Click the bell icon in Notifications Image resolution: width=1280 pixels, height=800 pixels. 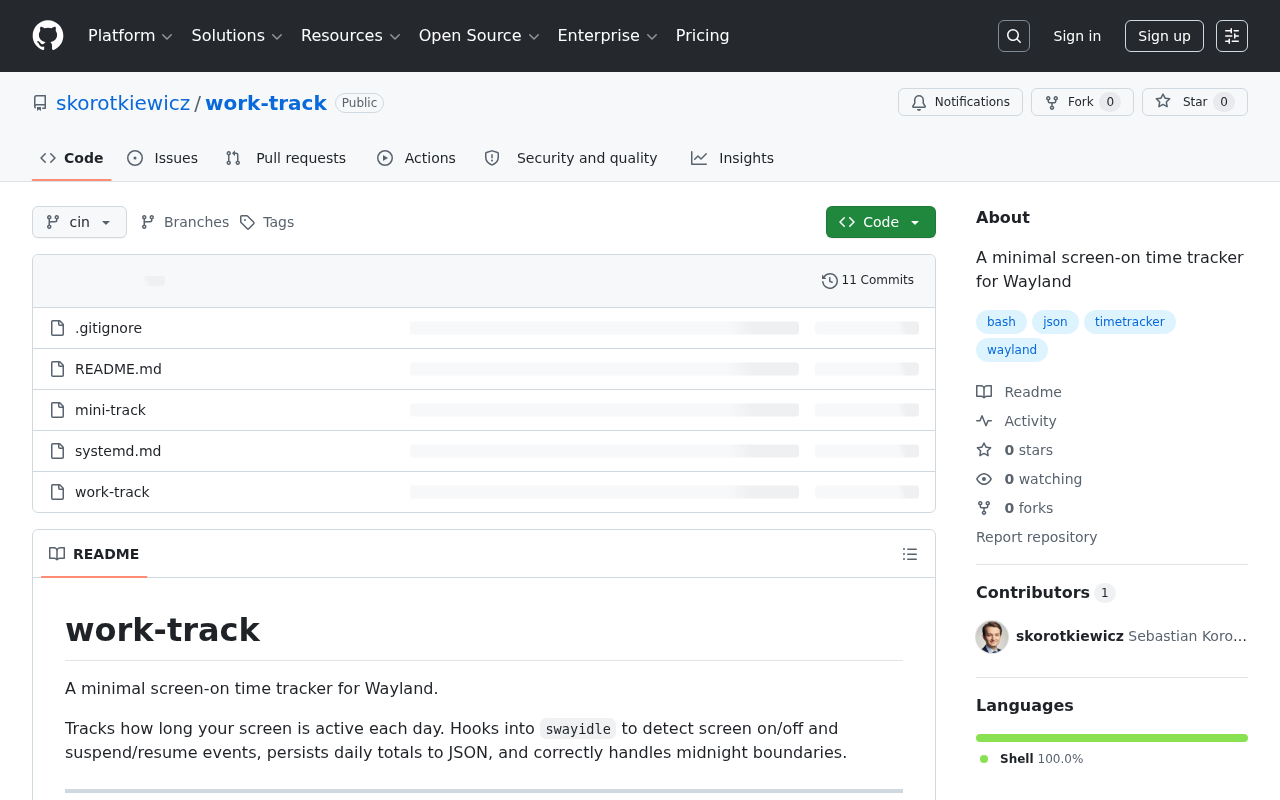(919, 102)
